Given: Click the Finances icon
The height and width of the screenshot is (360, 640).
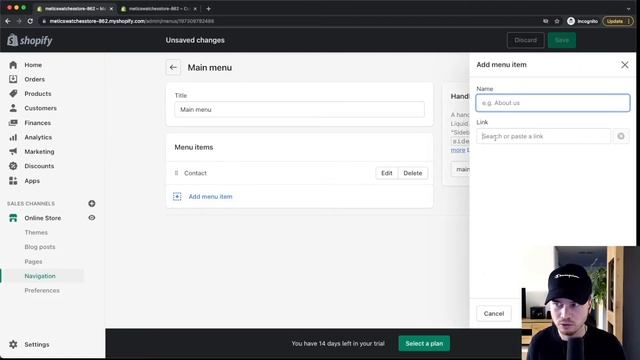Looking at the screenshot, I should pos(13,123).
